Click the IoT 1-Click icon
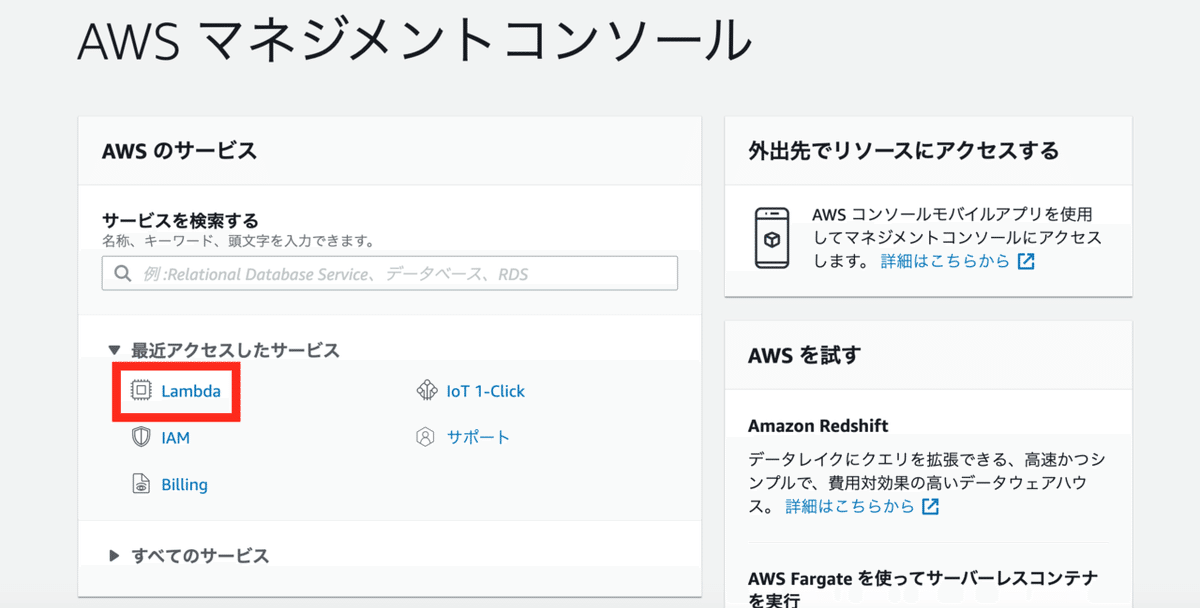The width and height of the screenshot is (1200, 608). pos(427,390)
